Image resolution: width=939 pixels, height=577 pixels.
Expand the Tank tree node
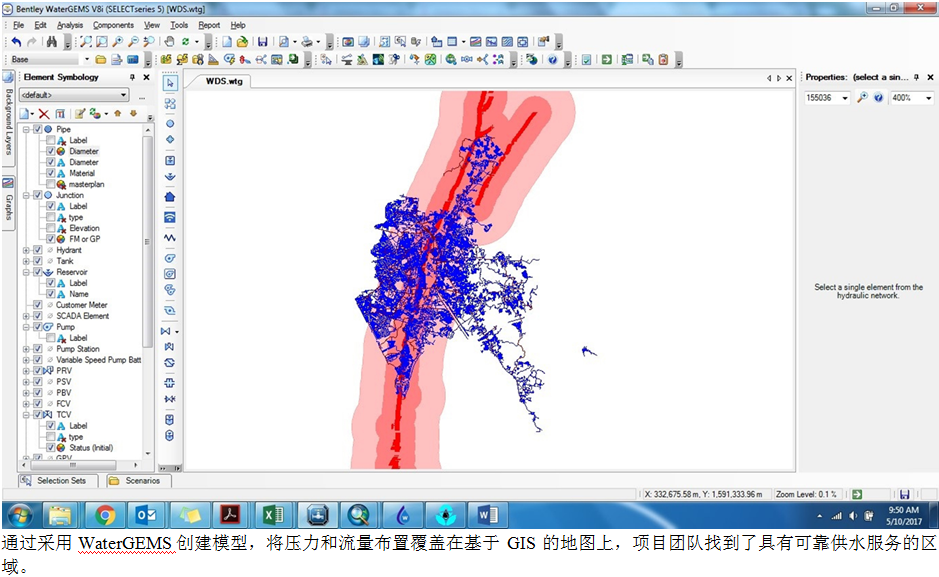click(26, 261)
